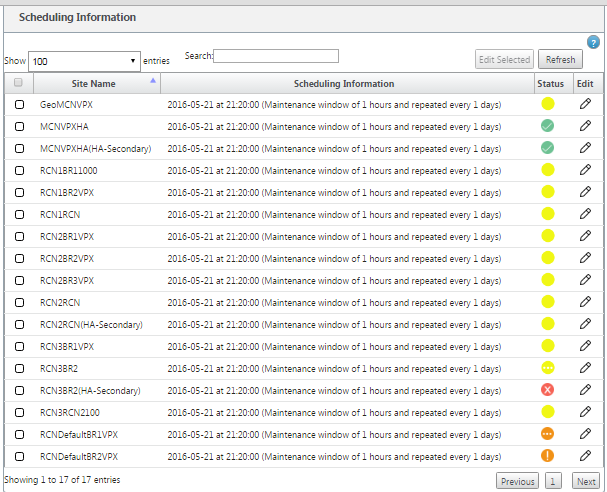This screenshot has height=492, width=607.
Task: Sort table by the Status column header
Action: point(550,84)
